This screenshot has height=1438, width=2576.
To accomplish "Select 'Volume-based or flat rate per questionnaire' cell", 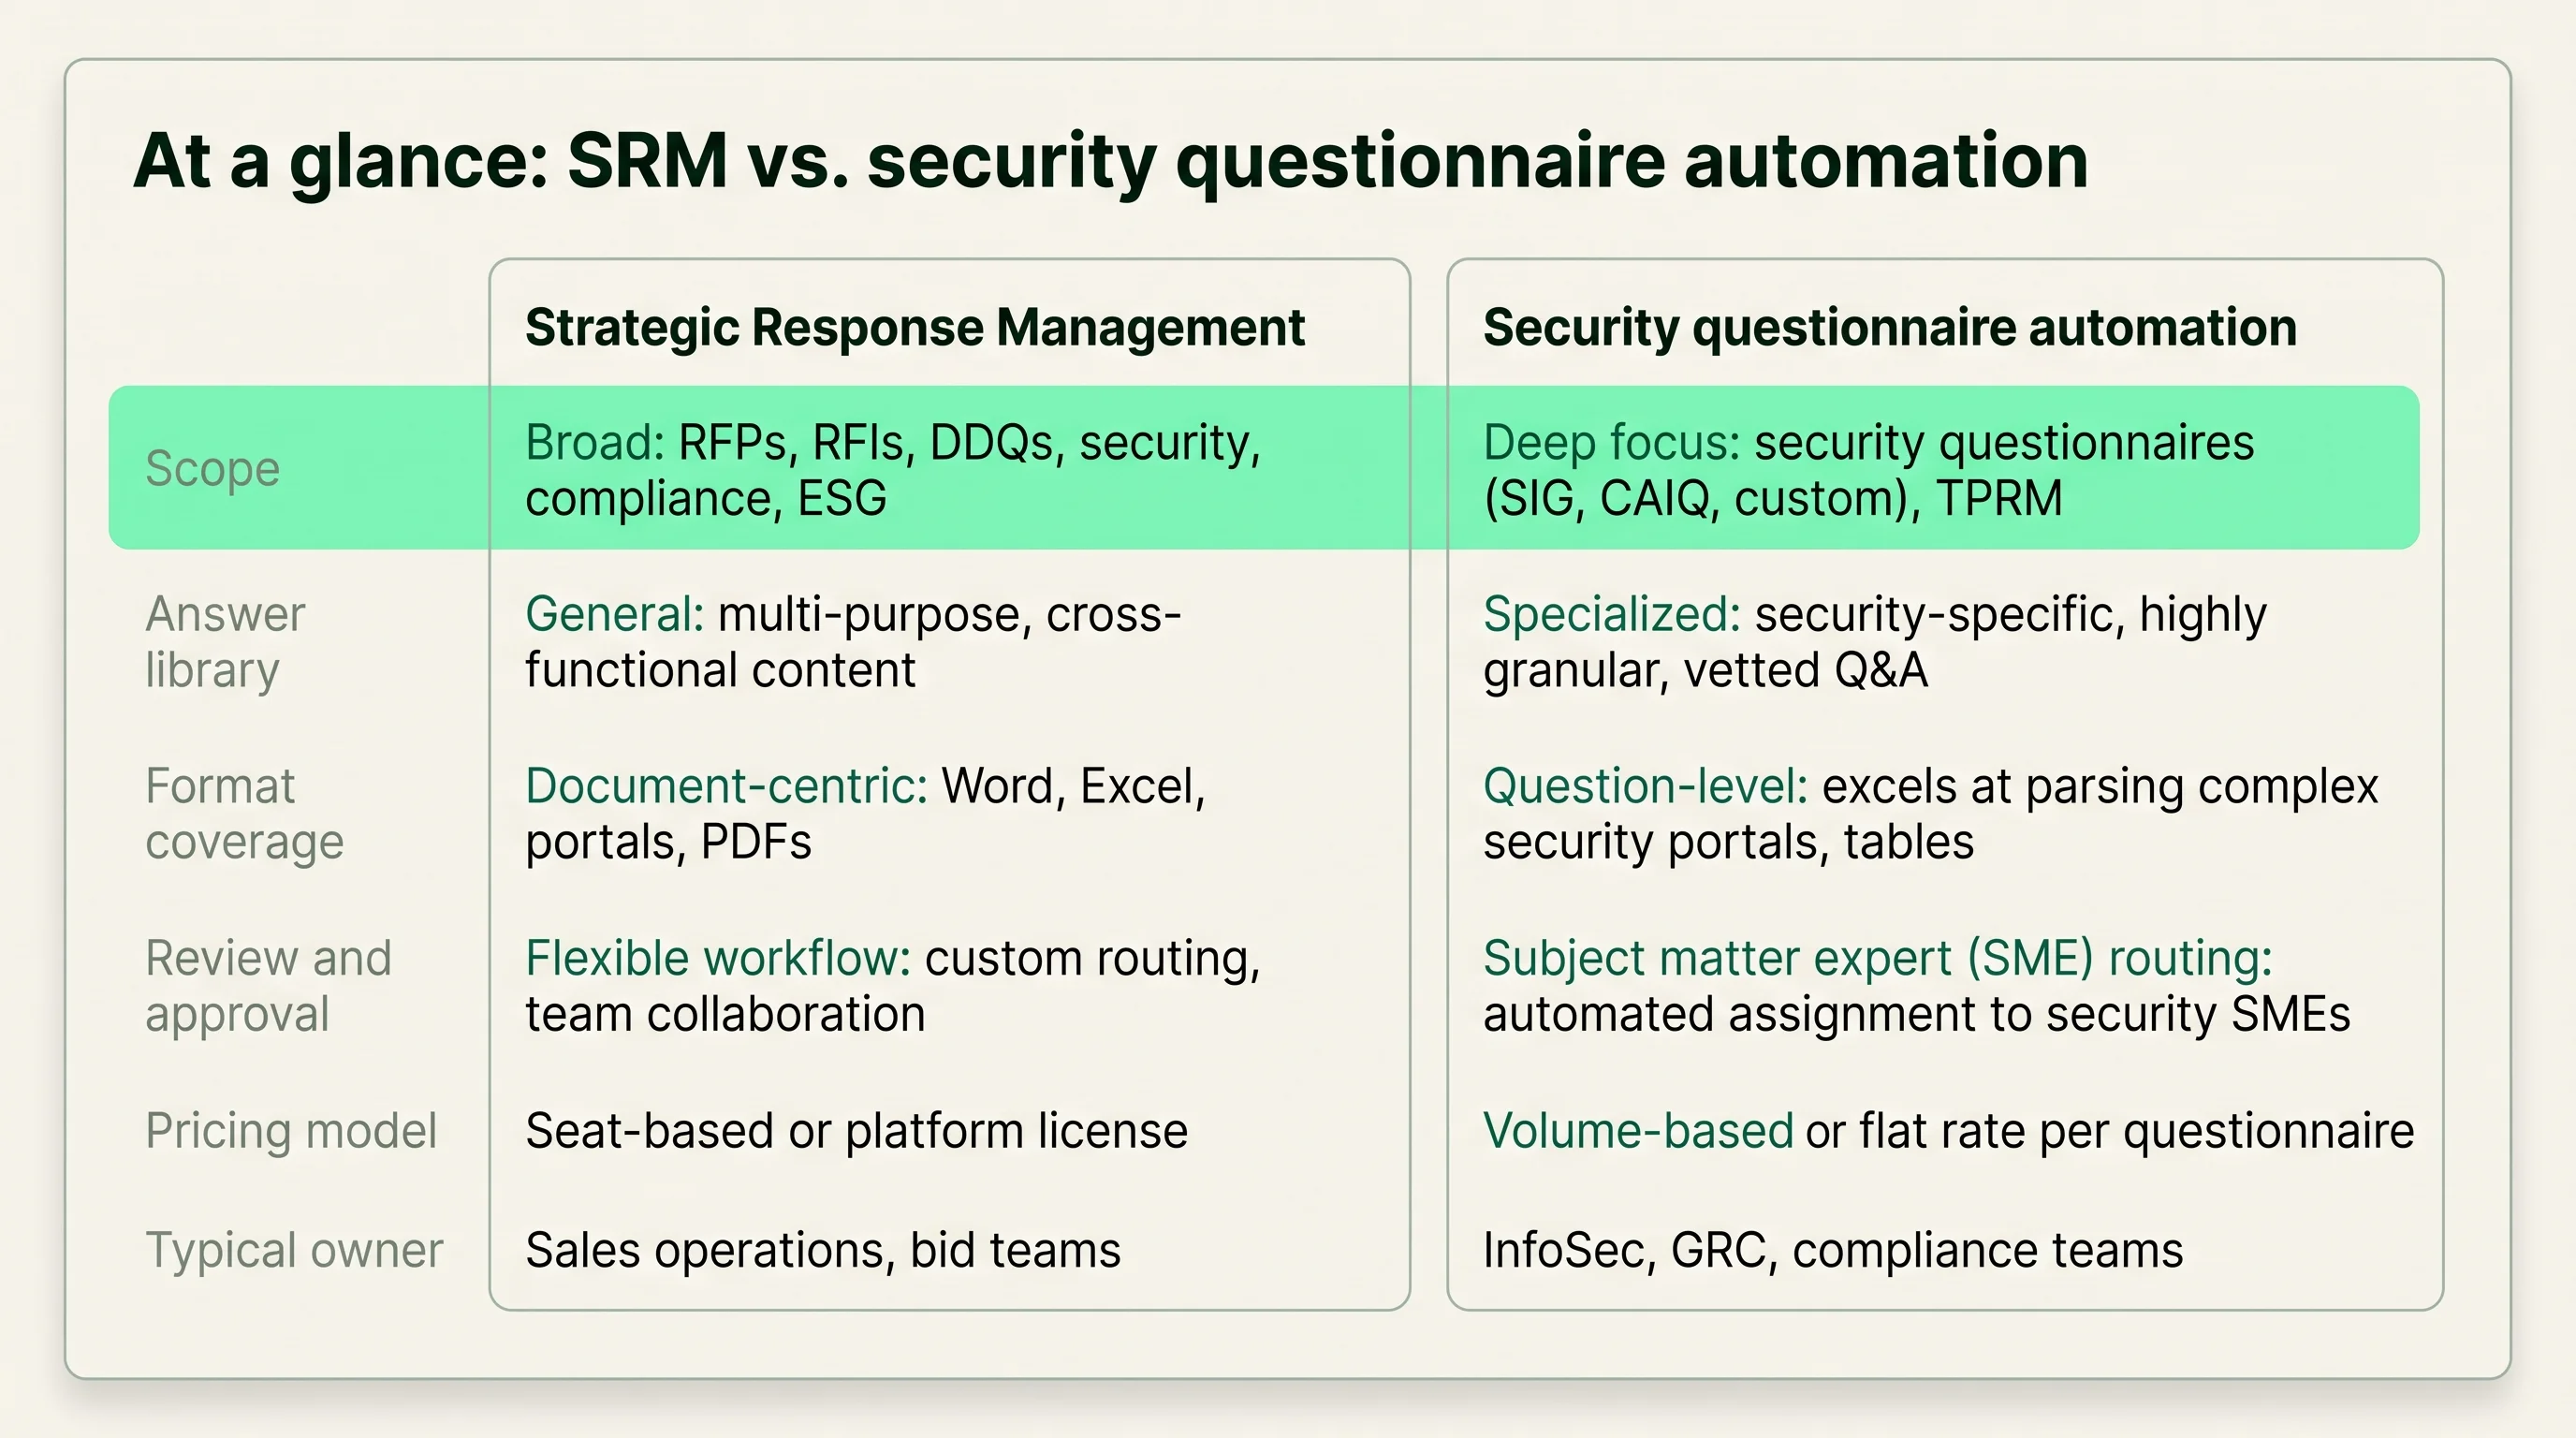I will point(1948,1131).
